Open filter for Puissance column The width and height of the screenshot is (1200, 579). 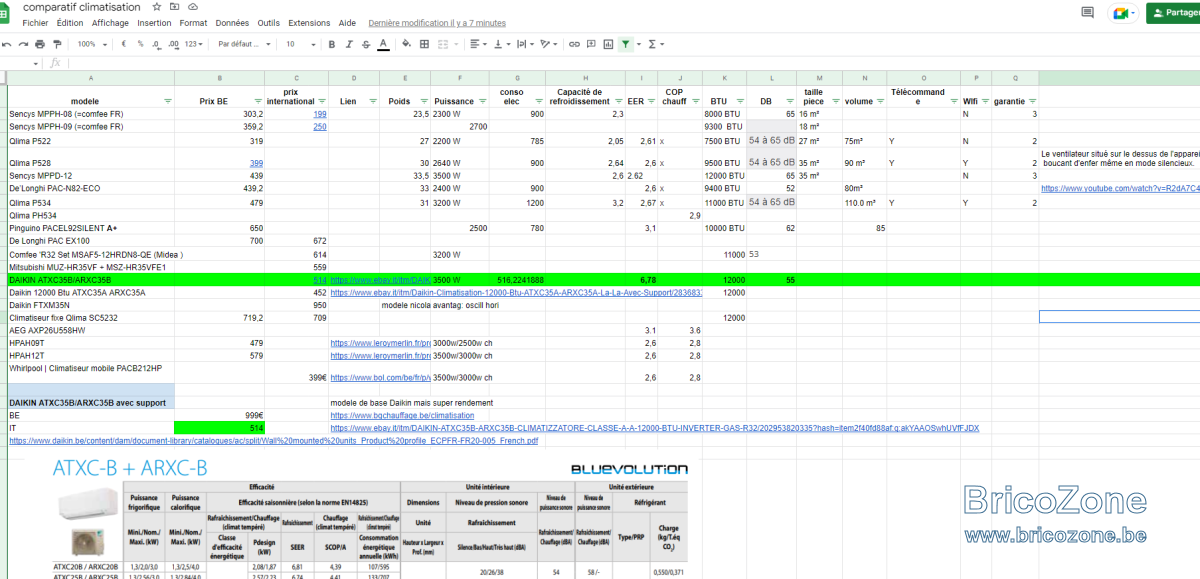tap(482, 101)
